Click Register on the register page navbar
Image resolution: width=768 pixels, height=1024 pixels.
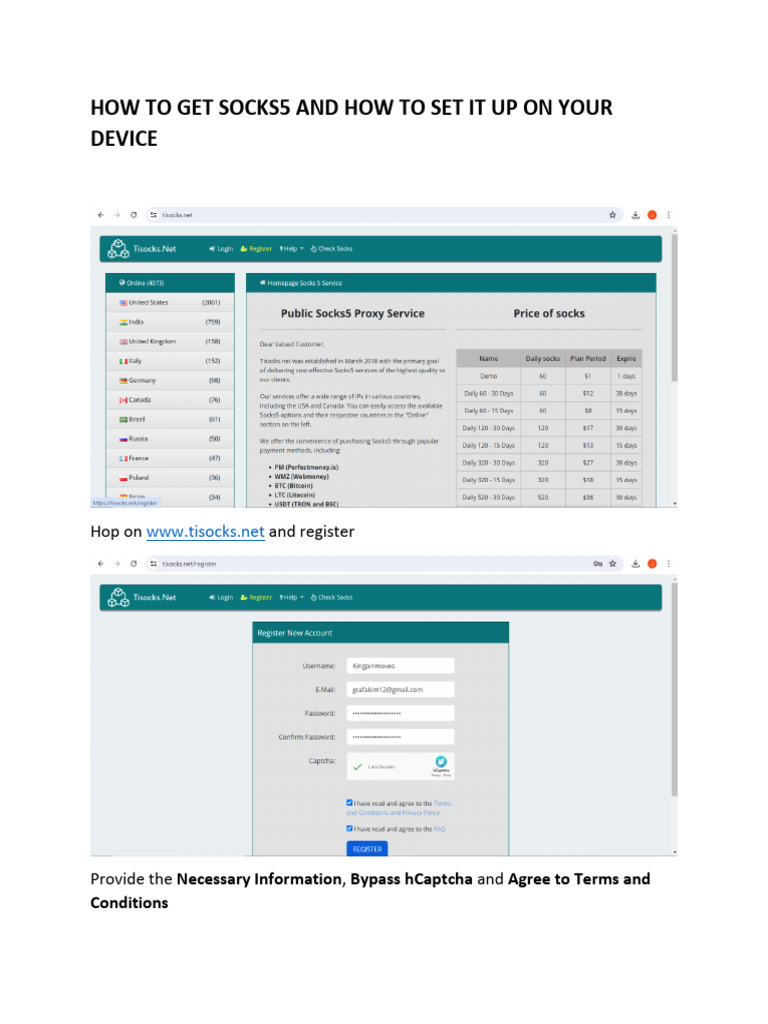pos(256,598)
